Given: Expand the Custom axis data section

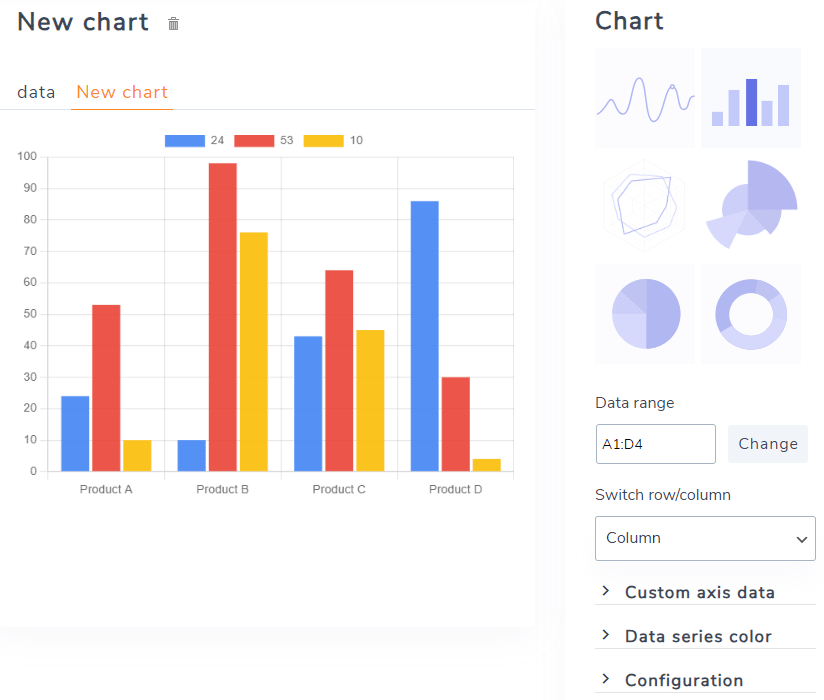Looking at the screenshot, I should (x=699, y=592).
